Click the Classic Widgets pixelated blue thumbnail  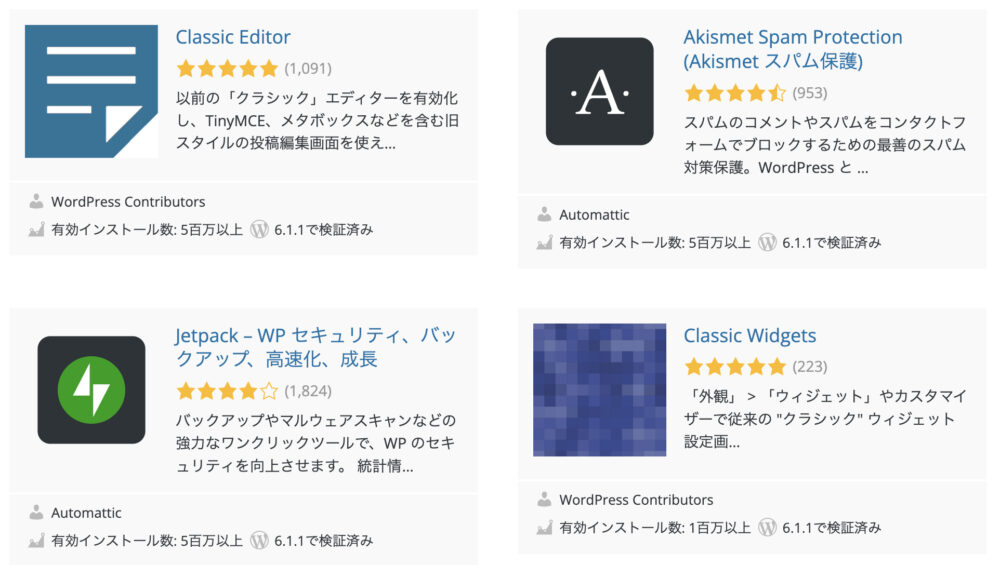click(x=599, y=390)
